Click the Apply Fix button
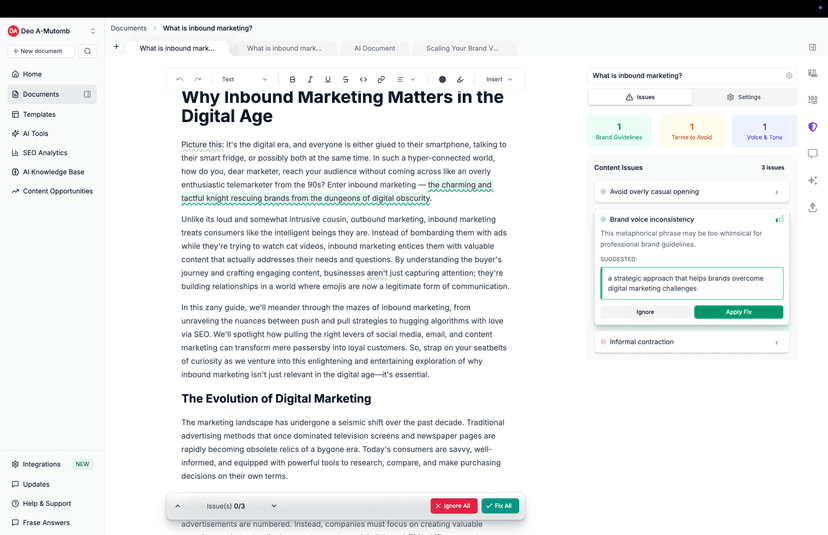The height and width of the screenshot is (535, 828). click(x=738, y=312)
